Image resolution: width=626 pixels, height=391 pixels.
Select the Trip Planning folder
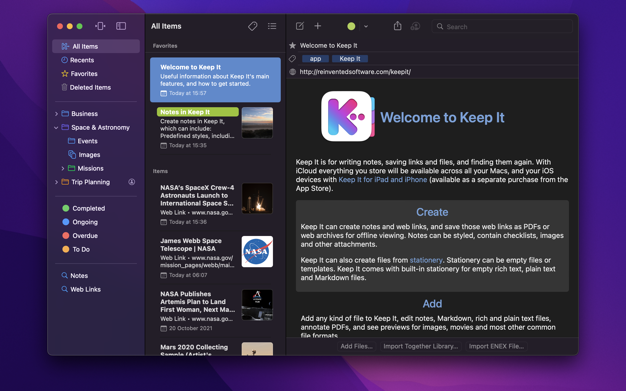coord(90,182)
